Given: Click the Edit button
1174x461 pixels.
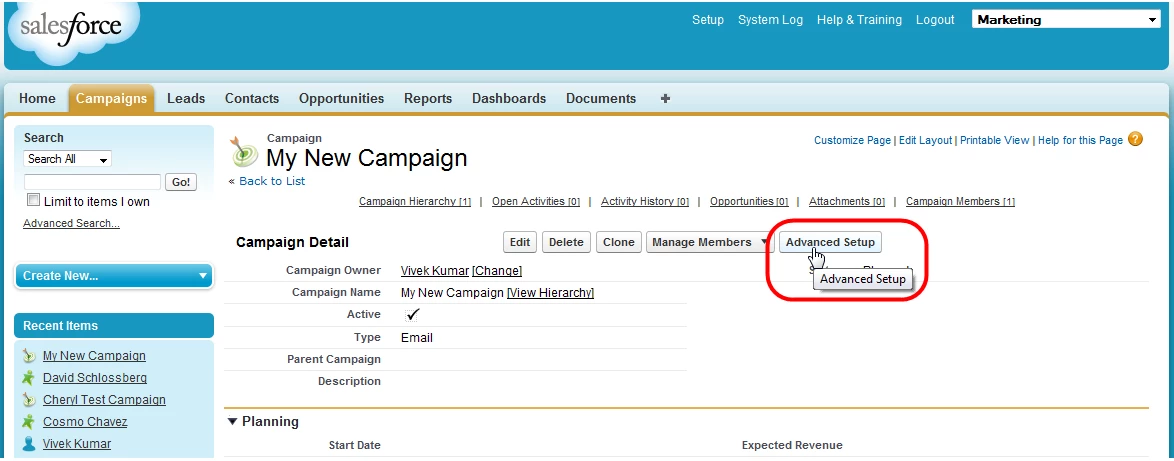Looking at the screenshot, I should 520,242.
